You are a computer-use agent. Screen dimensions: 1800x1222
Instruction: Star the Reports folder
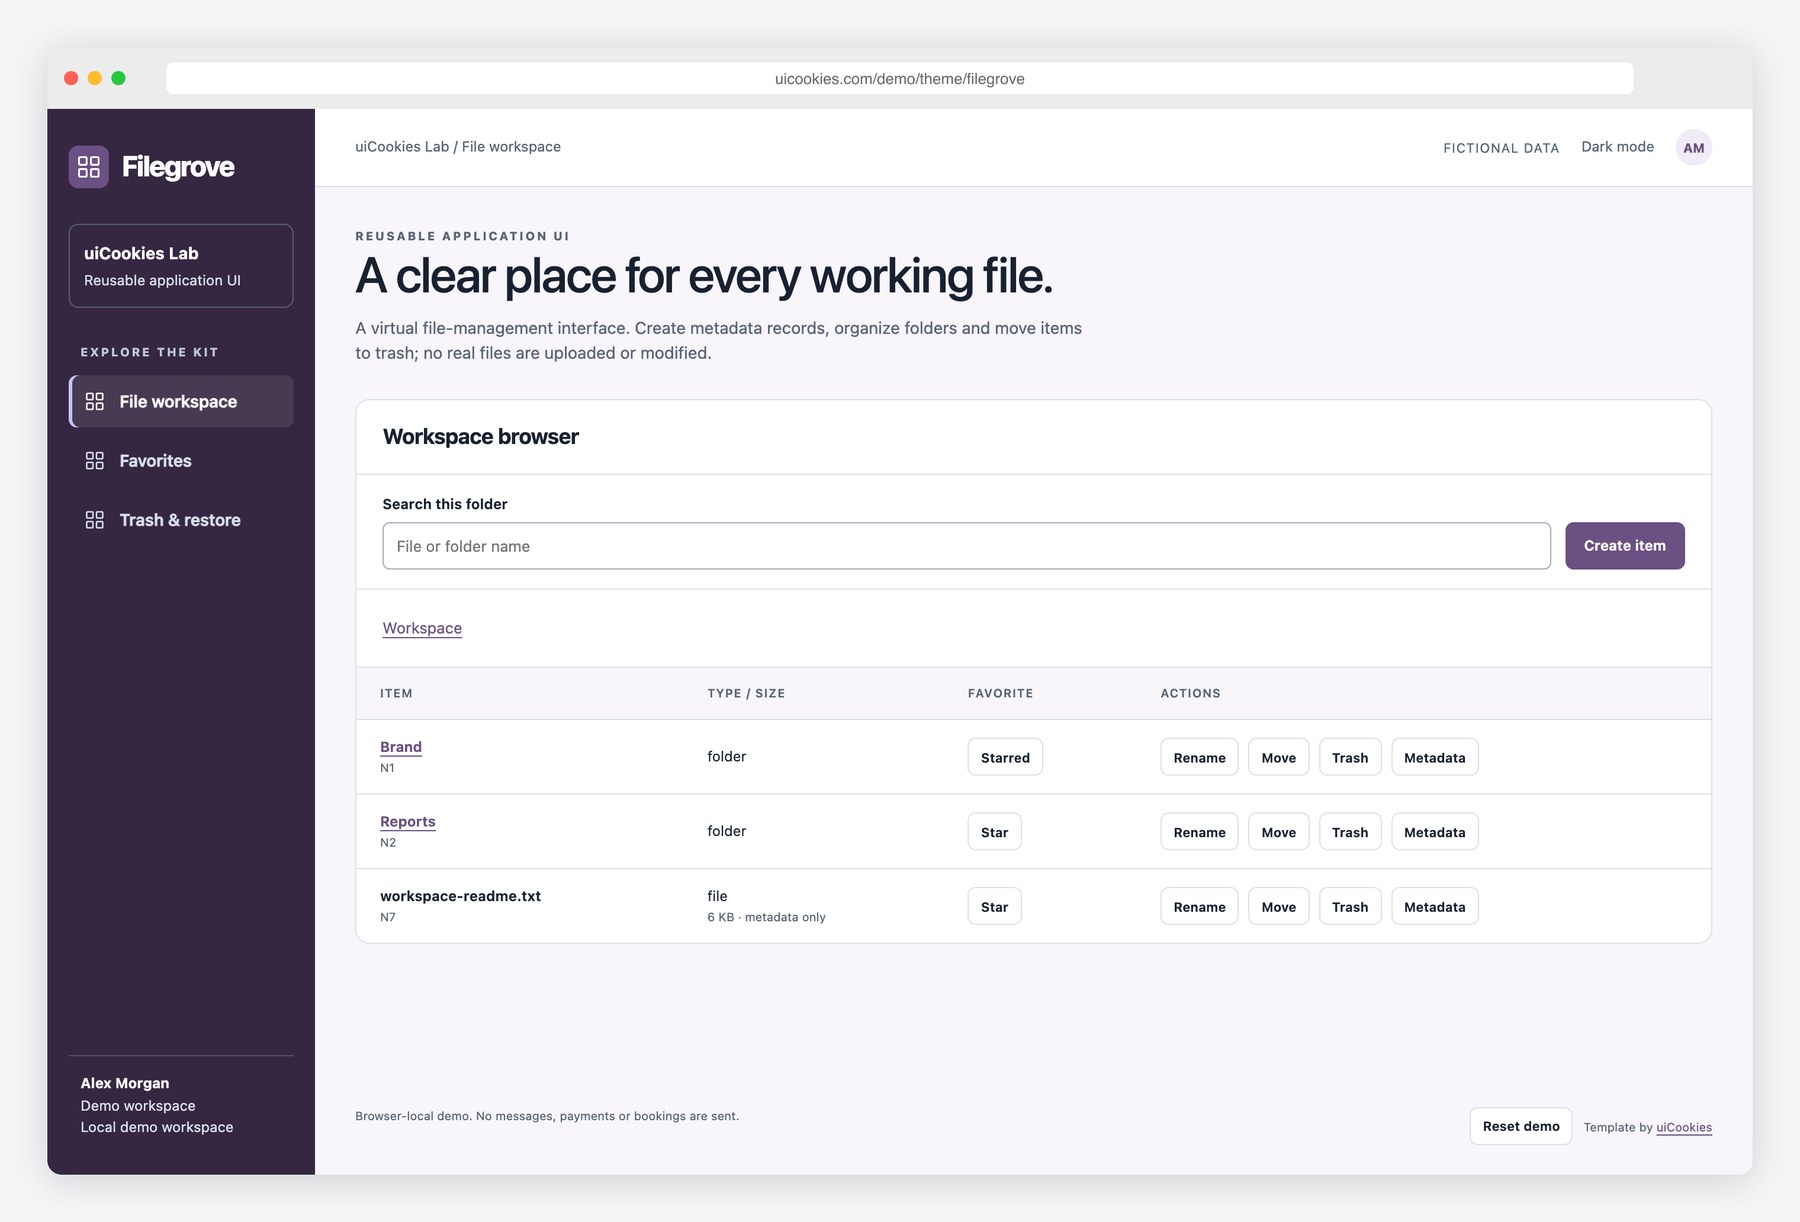[994, 832]
